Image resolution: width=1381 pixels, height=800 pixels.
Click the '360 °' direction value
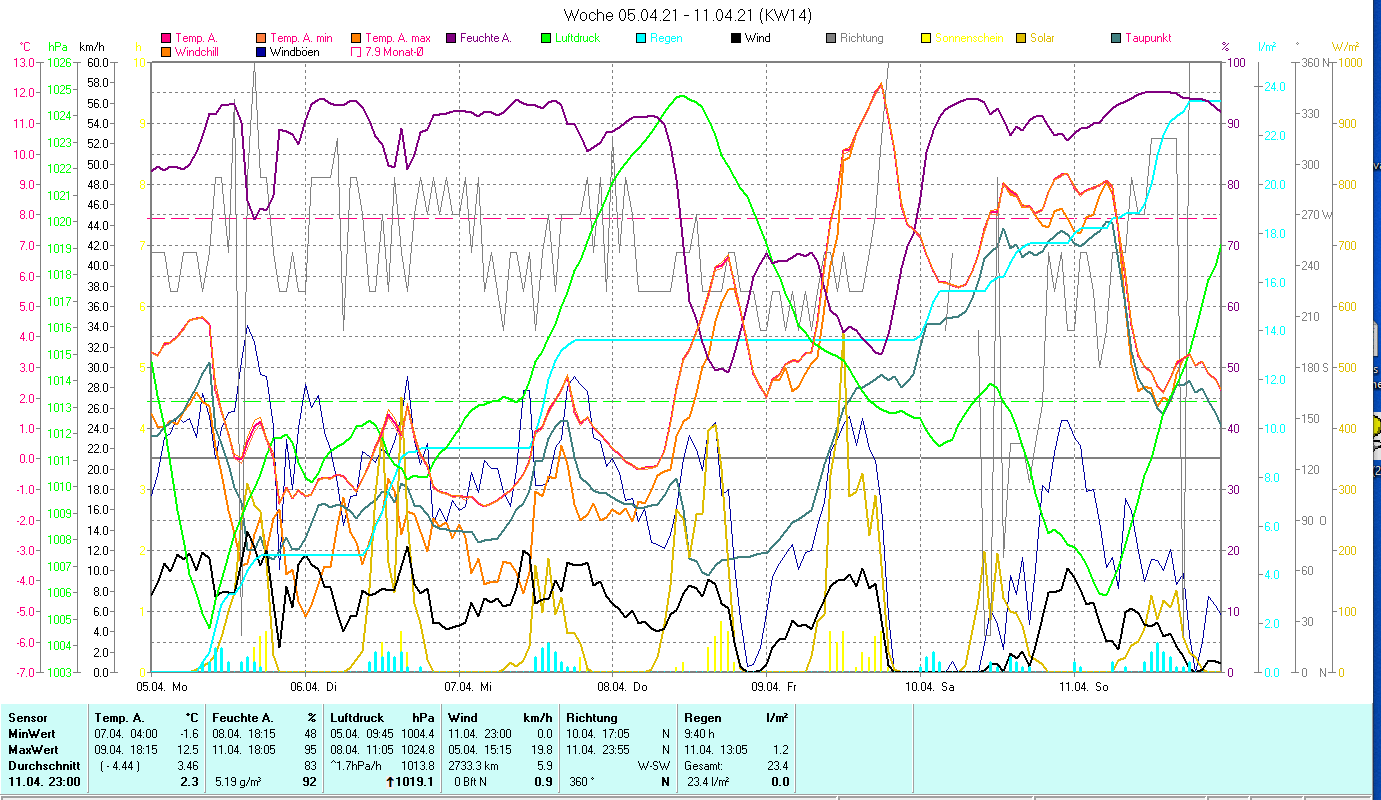pyautogui.click(x=582, y=782)
